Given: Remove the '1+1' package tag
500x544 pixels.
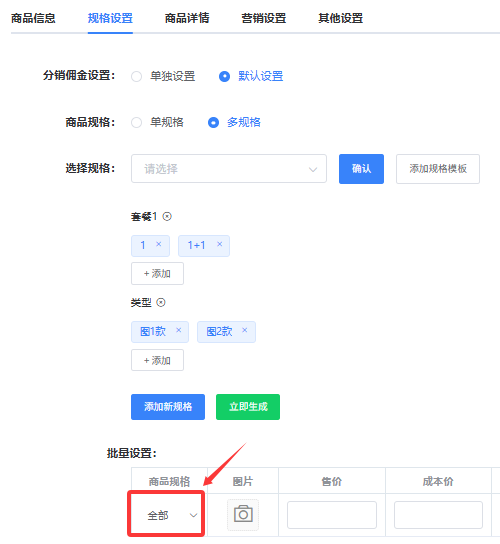Looking at the screenshot, I should tap(220, 244).
